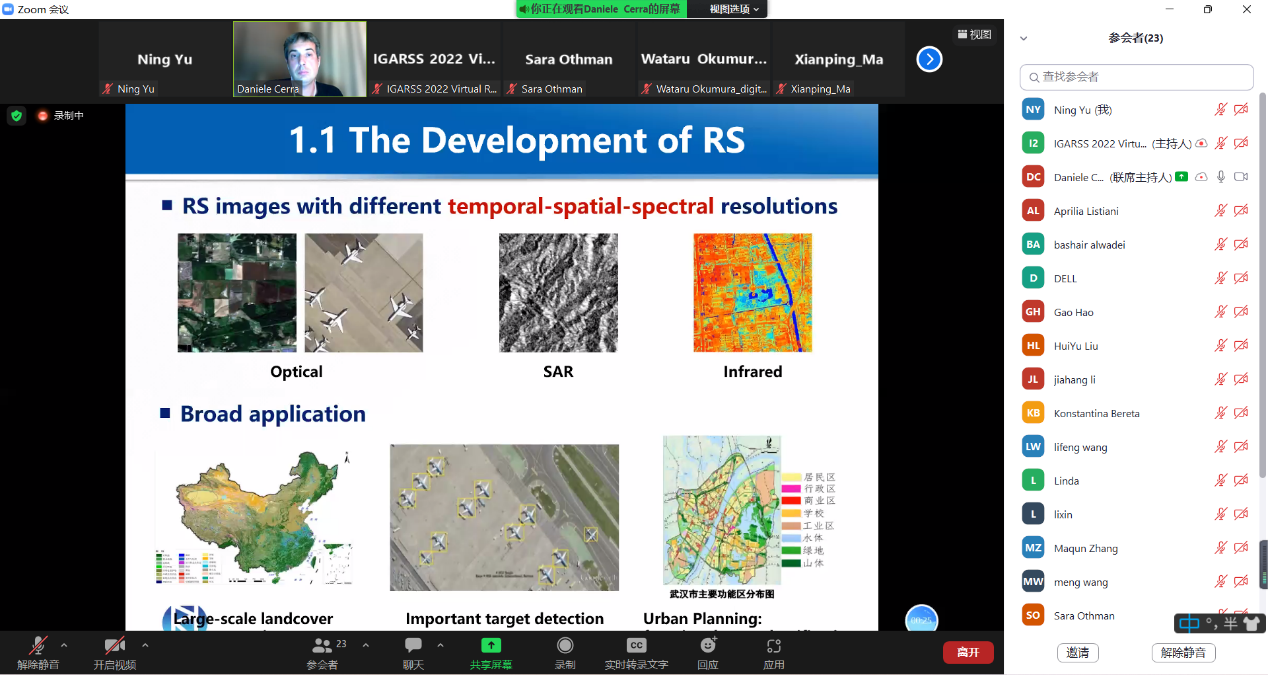1268x675 pixels.
Task: Open live transcription (实时转录文字) CC icon
Action: click(x=636, y=646)
